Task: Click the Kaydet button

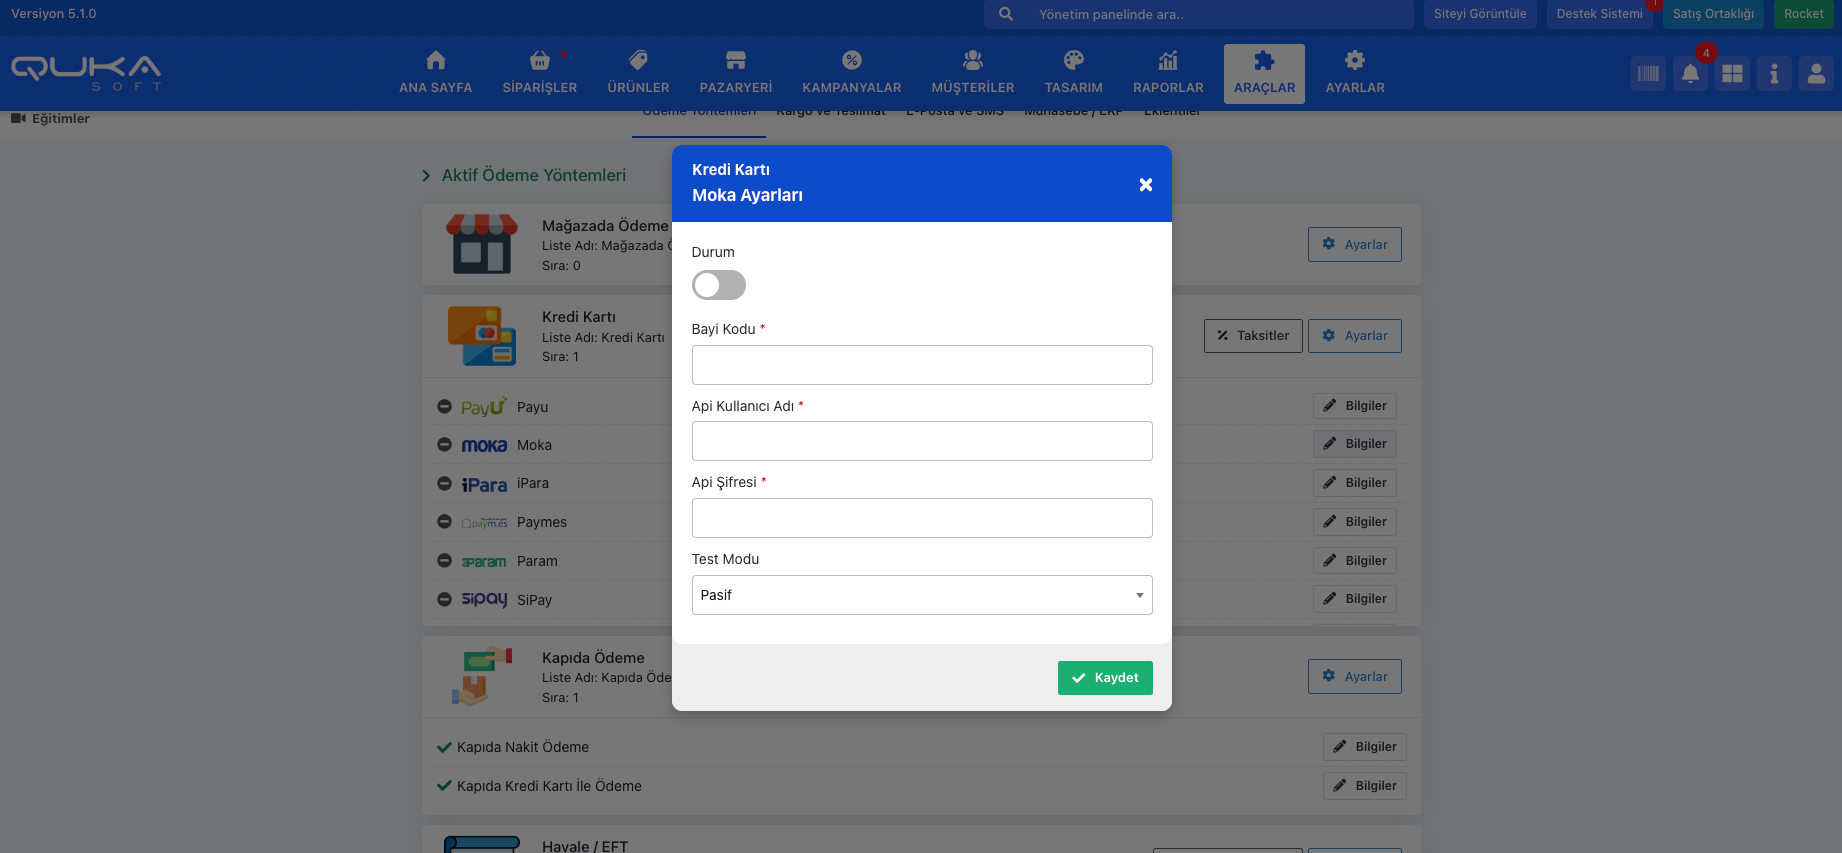Action: (1105, 678)
